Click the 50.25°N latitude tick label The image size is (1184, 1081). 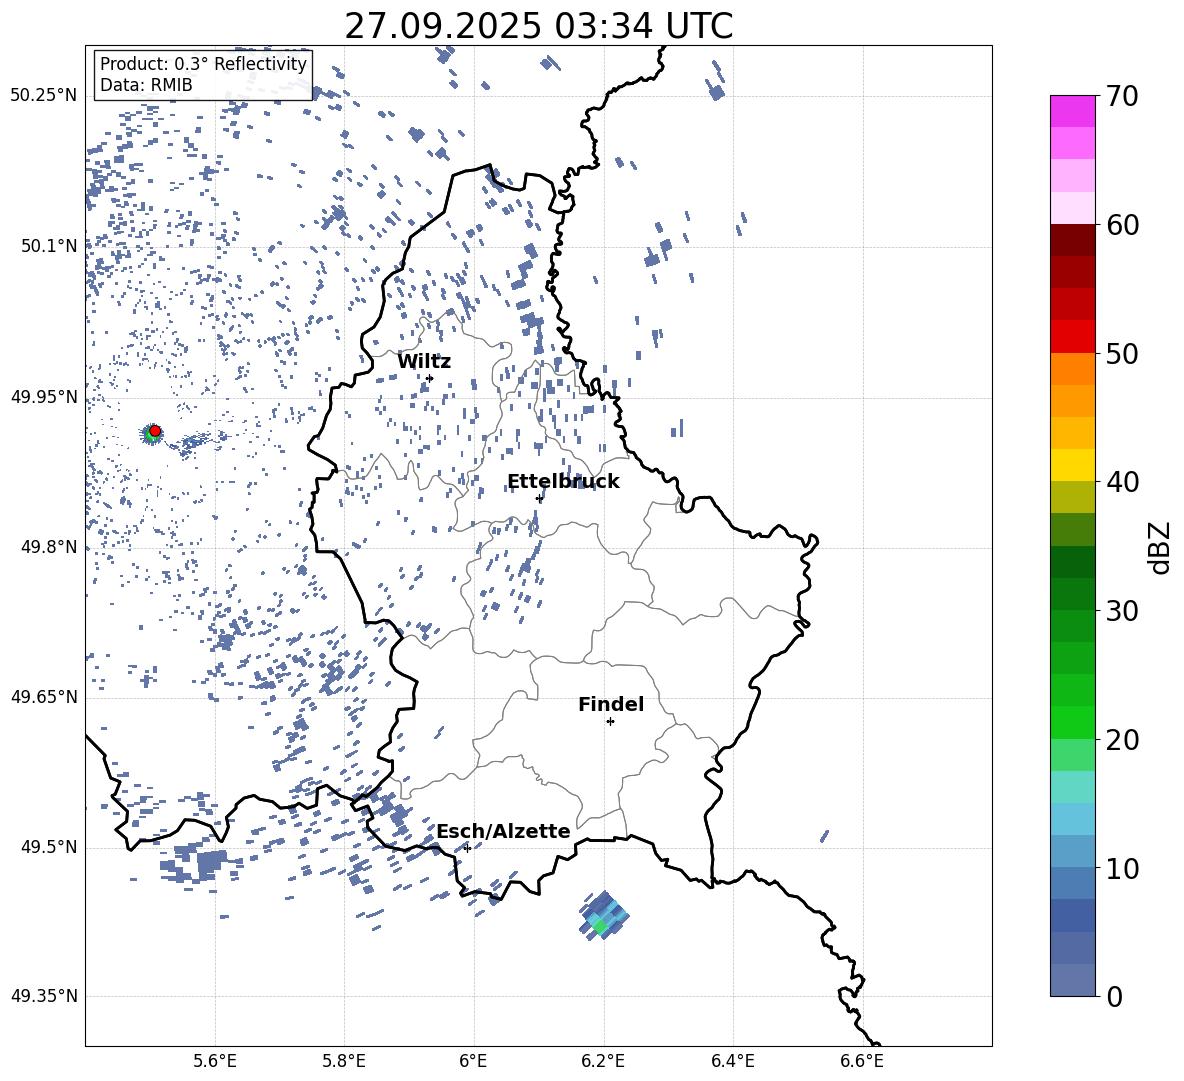(44, 96)
